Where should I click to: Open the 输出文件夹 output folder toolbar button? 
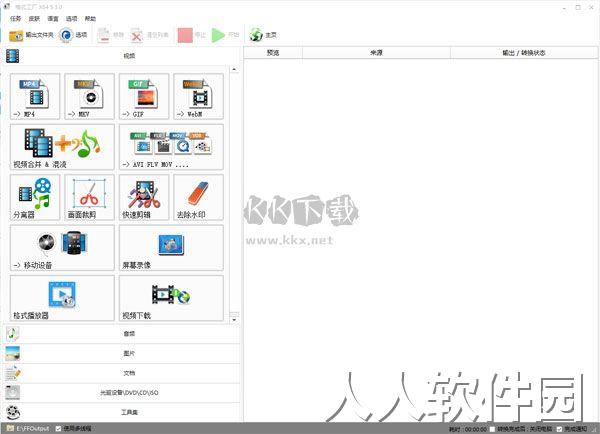(31, 35)
